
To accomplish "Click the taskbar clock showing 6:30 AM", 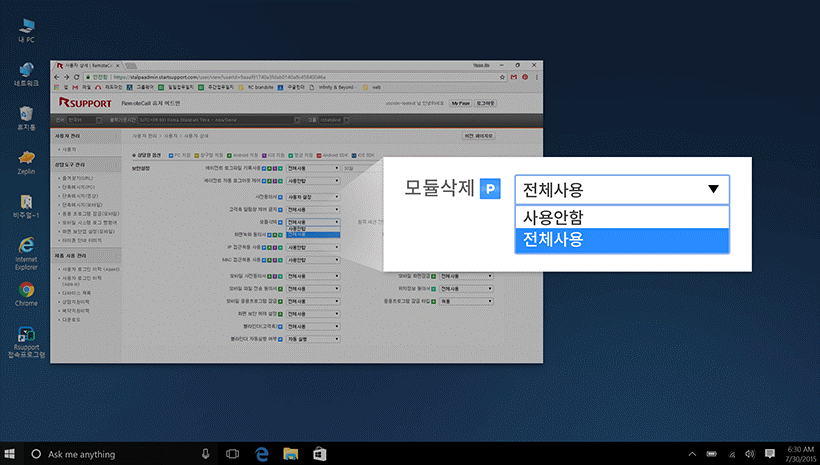I will click(801, 453).
